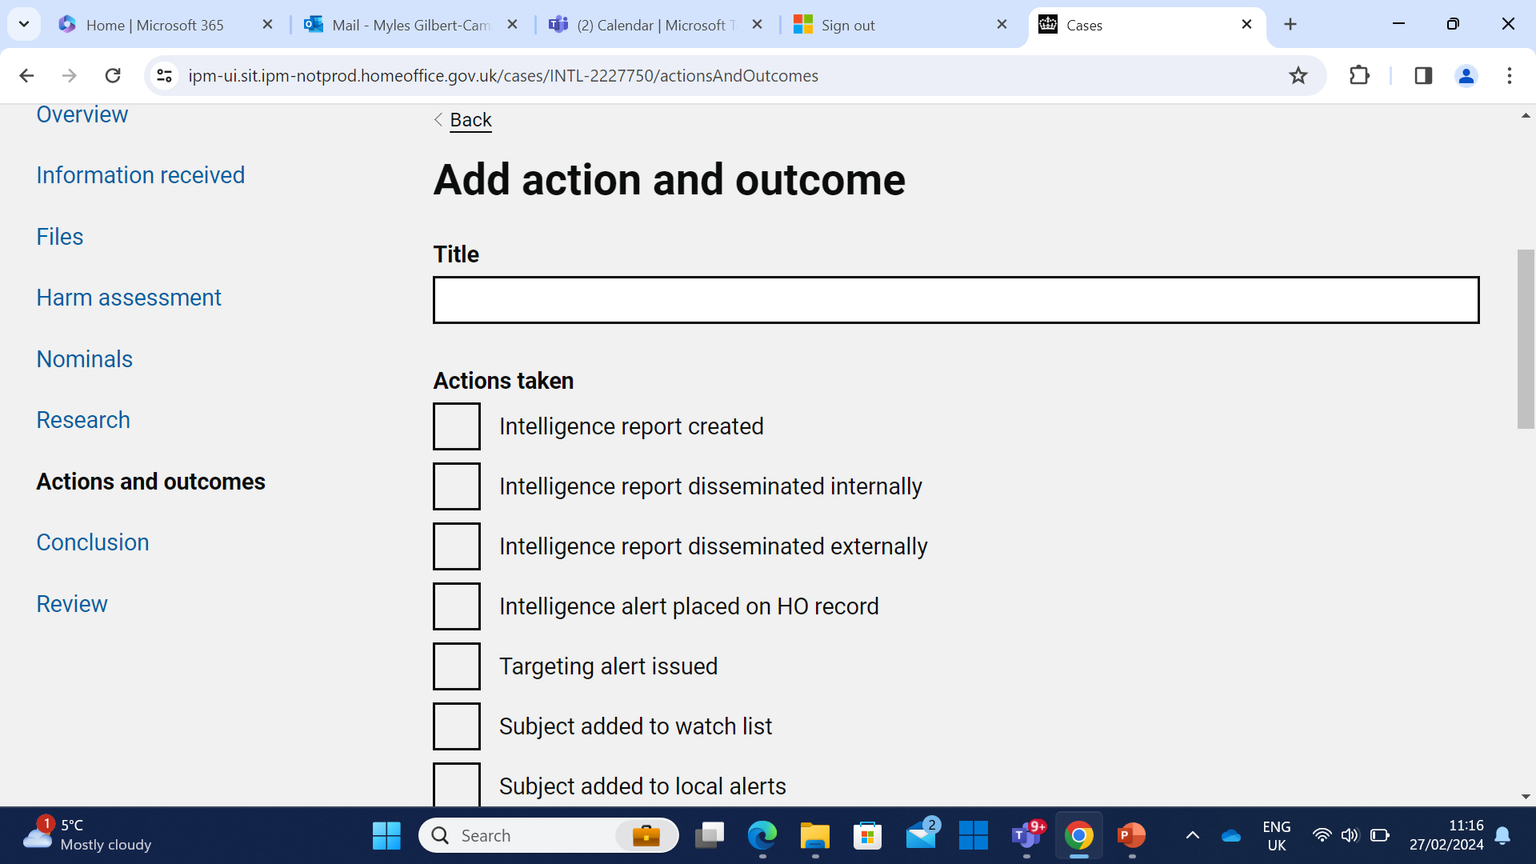Toggle the browser side panel
The image size is (1536, 864).
(x=1423, y=76)
